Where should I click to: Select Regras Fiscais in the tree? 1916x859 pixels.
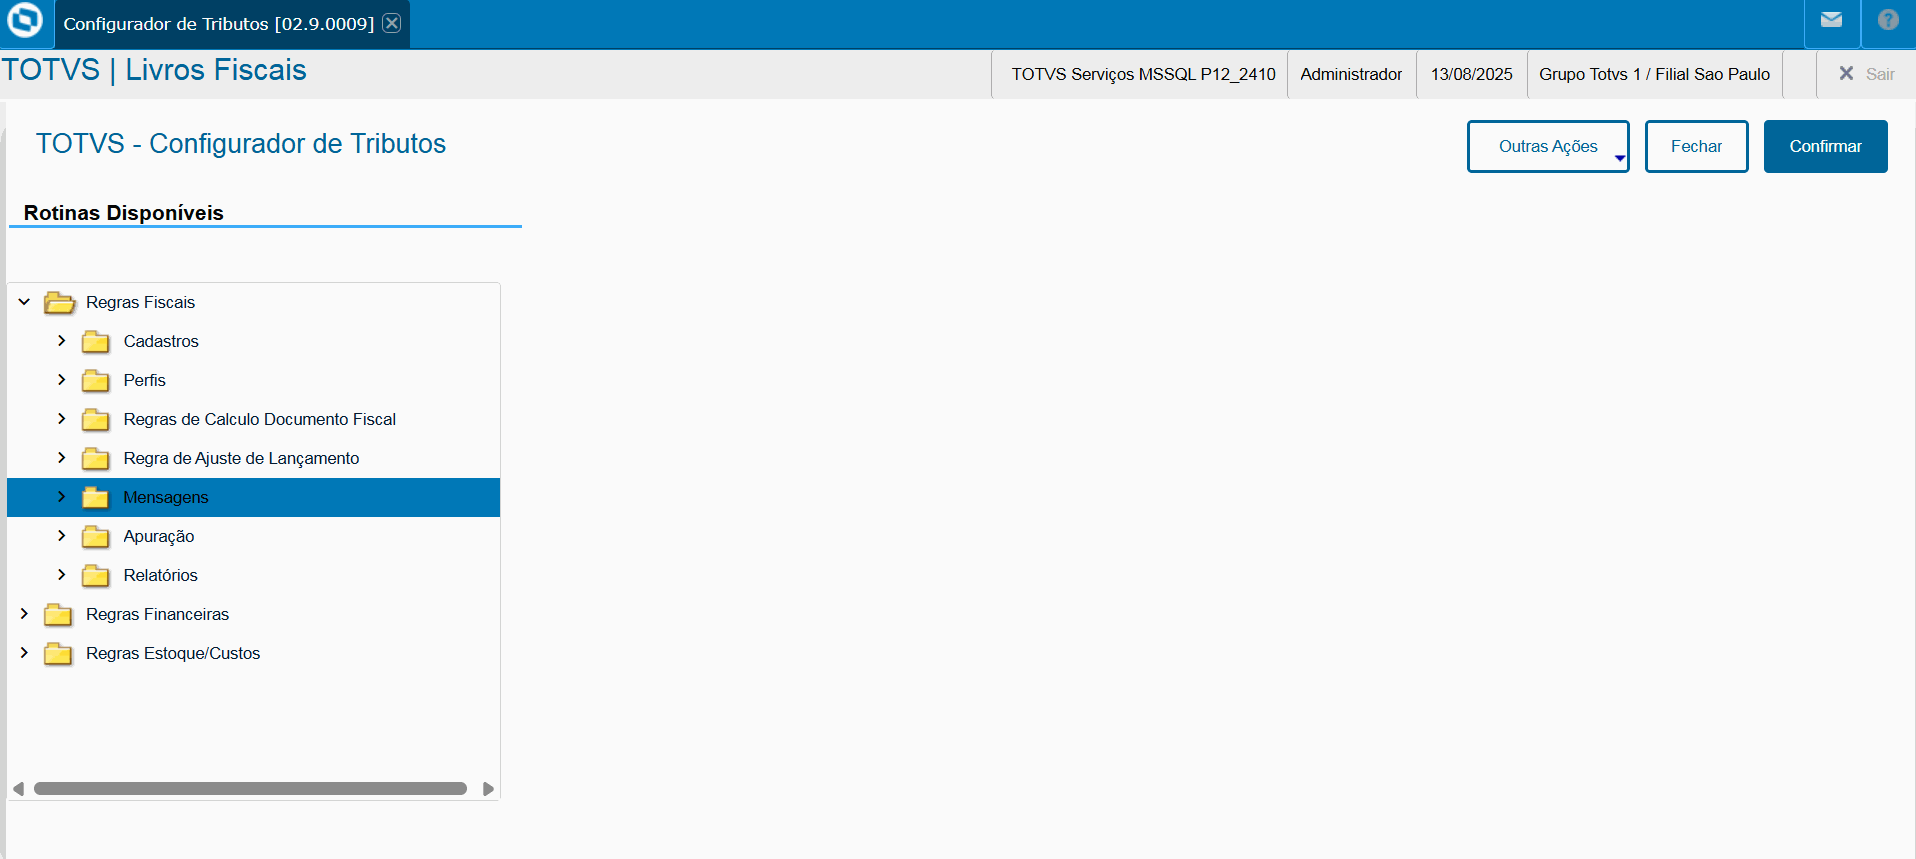click(140, 302)
